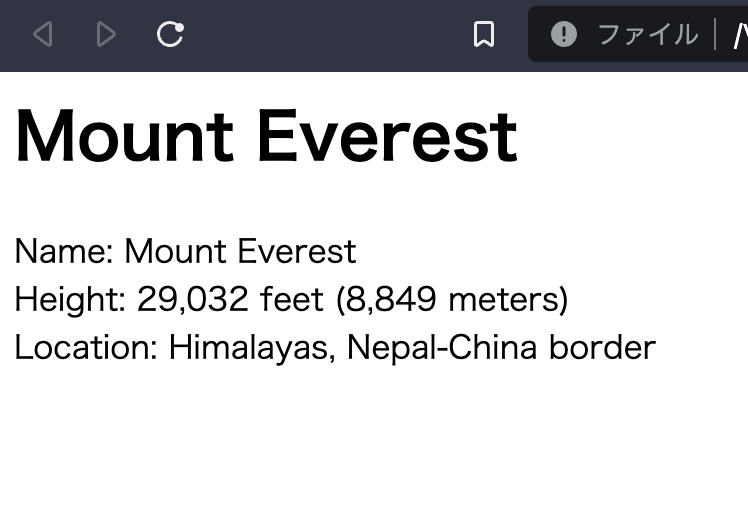Click the Nepal-China border text
Screen dimensions: 748x516
coord(501,348)
